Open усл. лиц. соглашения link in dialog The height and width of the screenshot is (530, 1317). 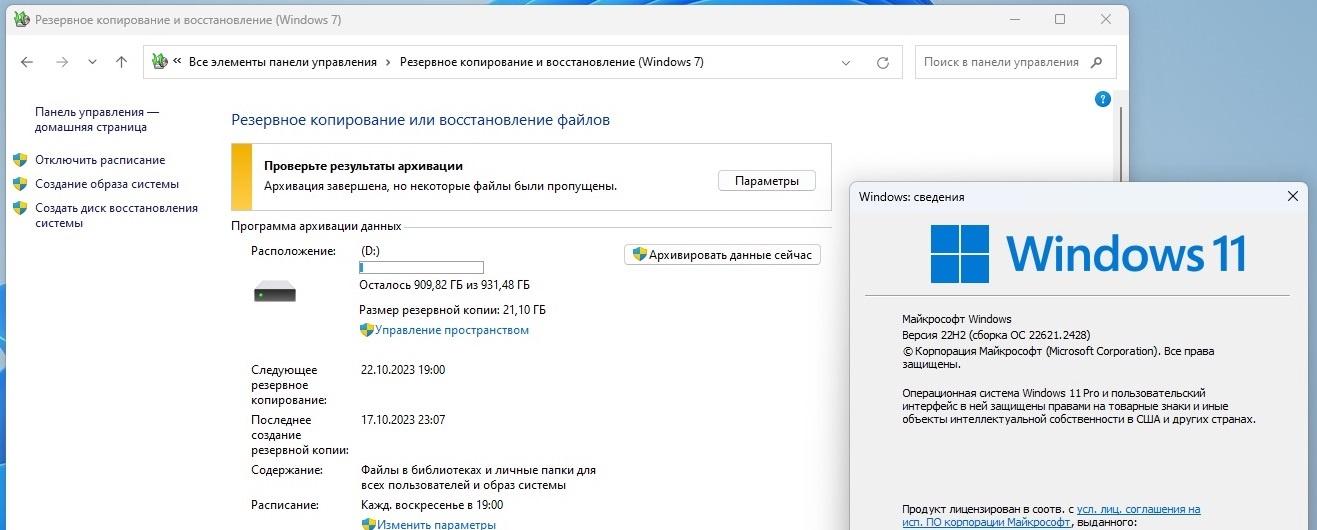coord(1139,509)
